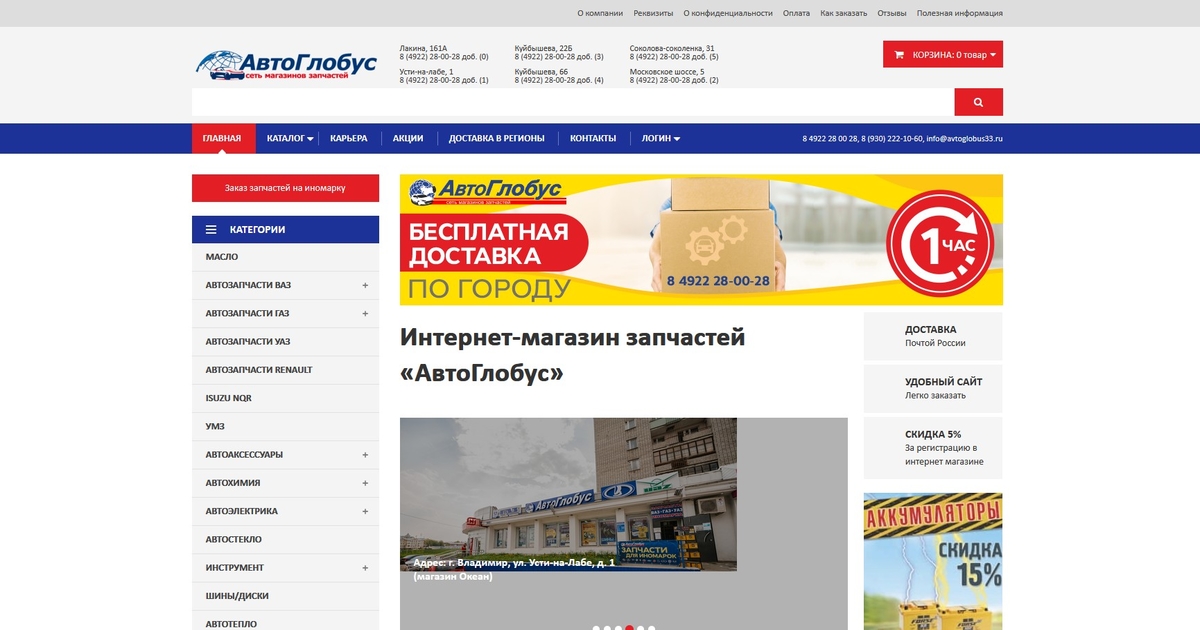Click the 'Заказ запчастей на иномарку' button

285,188
